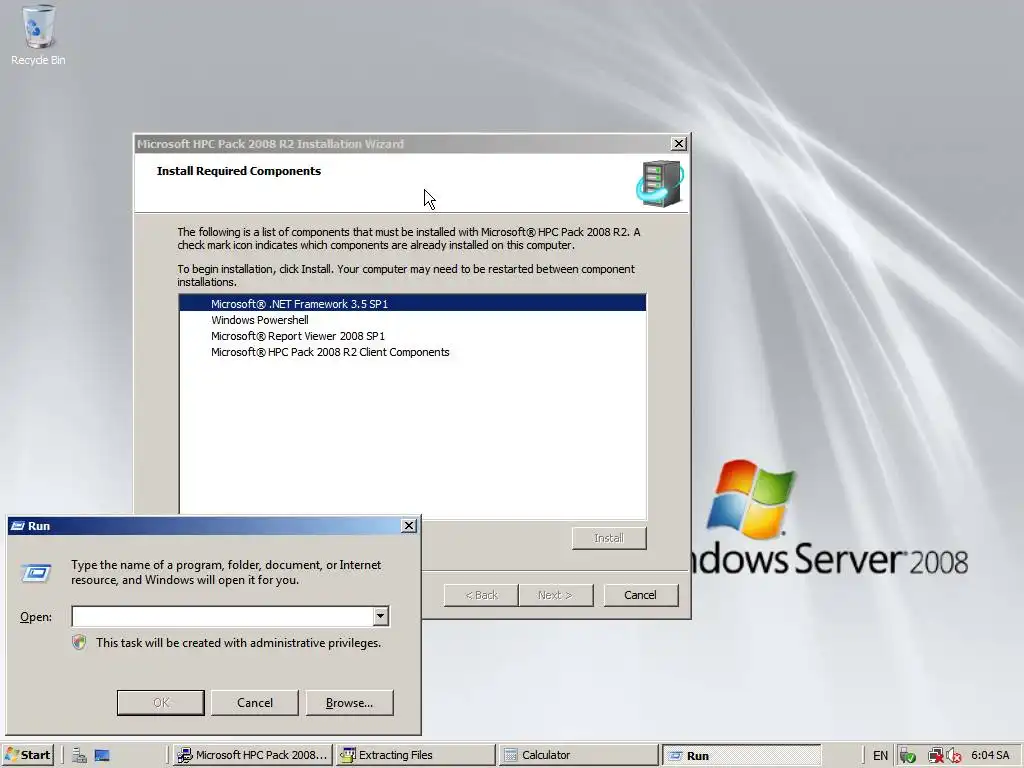Switch to Calculator taskbar item
Screen dimensions: 1024x768
point(579,755)
